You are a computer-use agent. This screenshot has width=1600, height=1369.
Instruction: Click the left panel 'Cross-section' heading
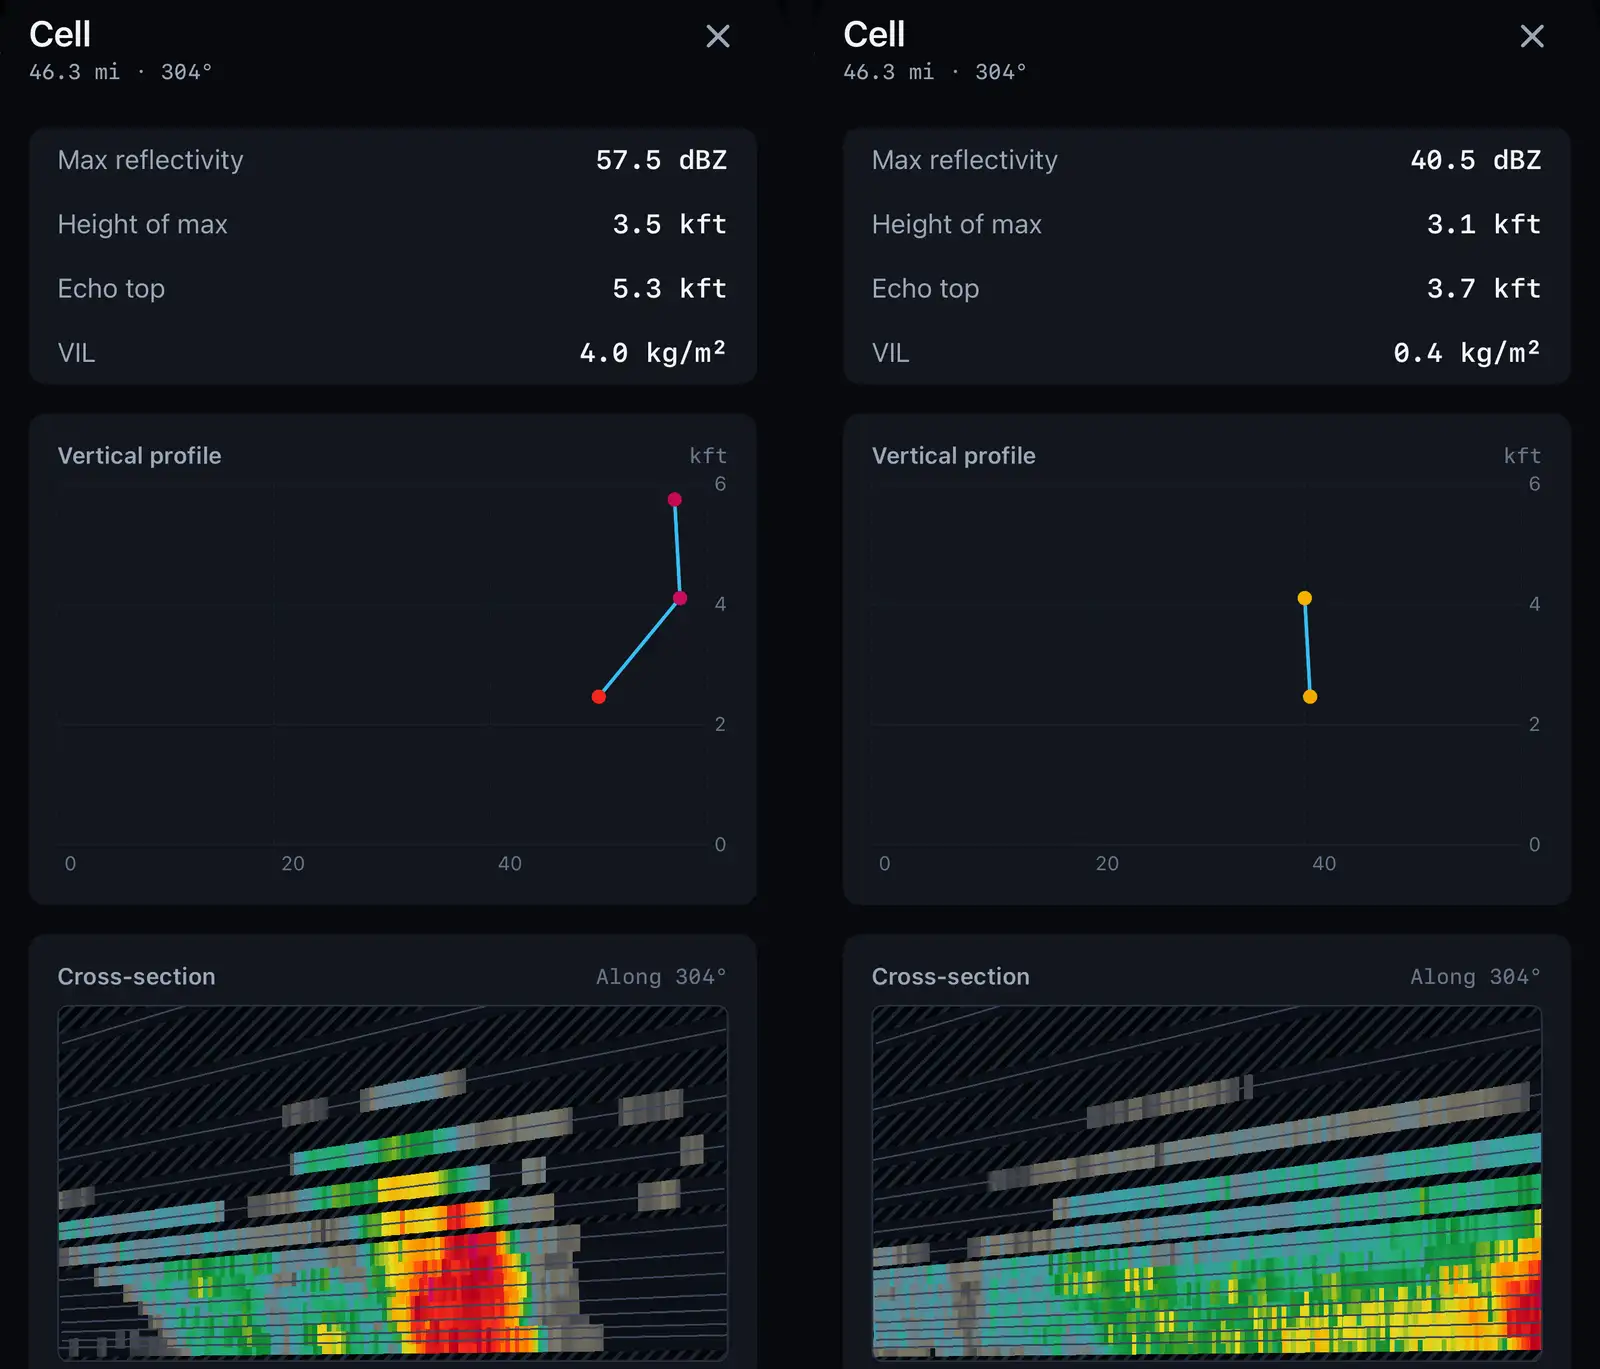pyautogui.click(x=136, y=977)
